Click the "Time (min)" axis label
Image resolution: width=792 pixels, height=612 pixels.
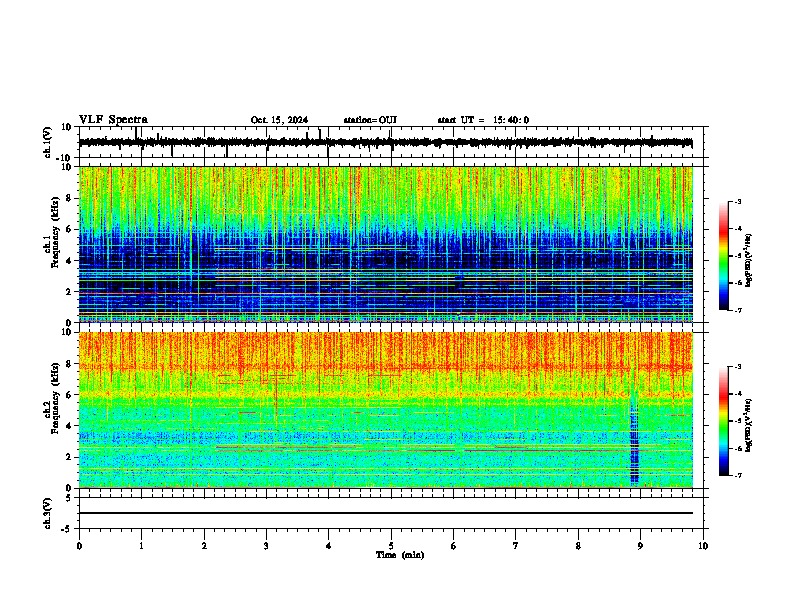[400, 555]
